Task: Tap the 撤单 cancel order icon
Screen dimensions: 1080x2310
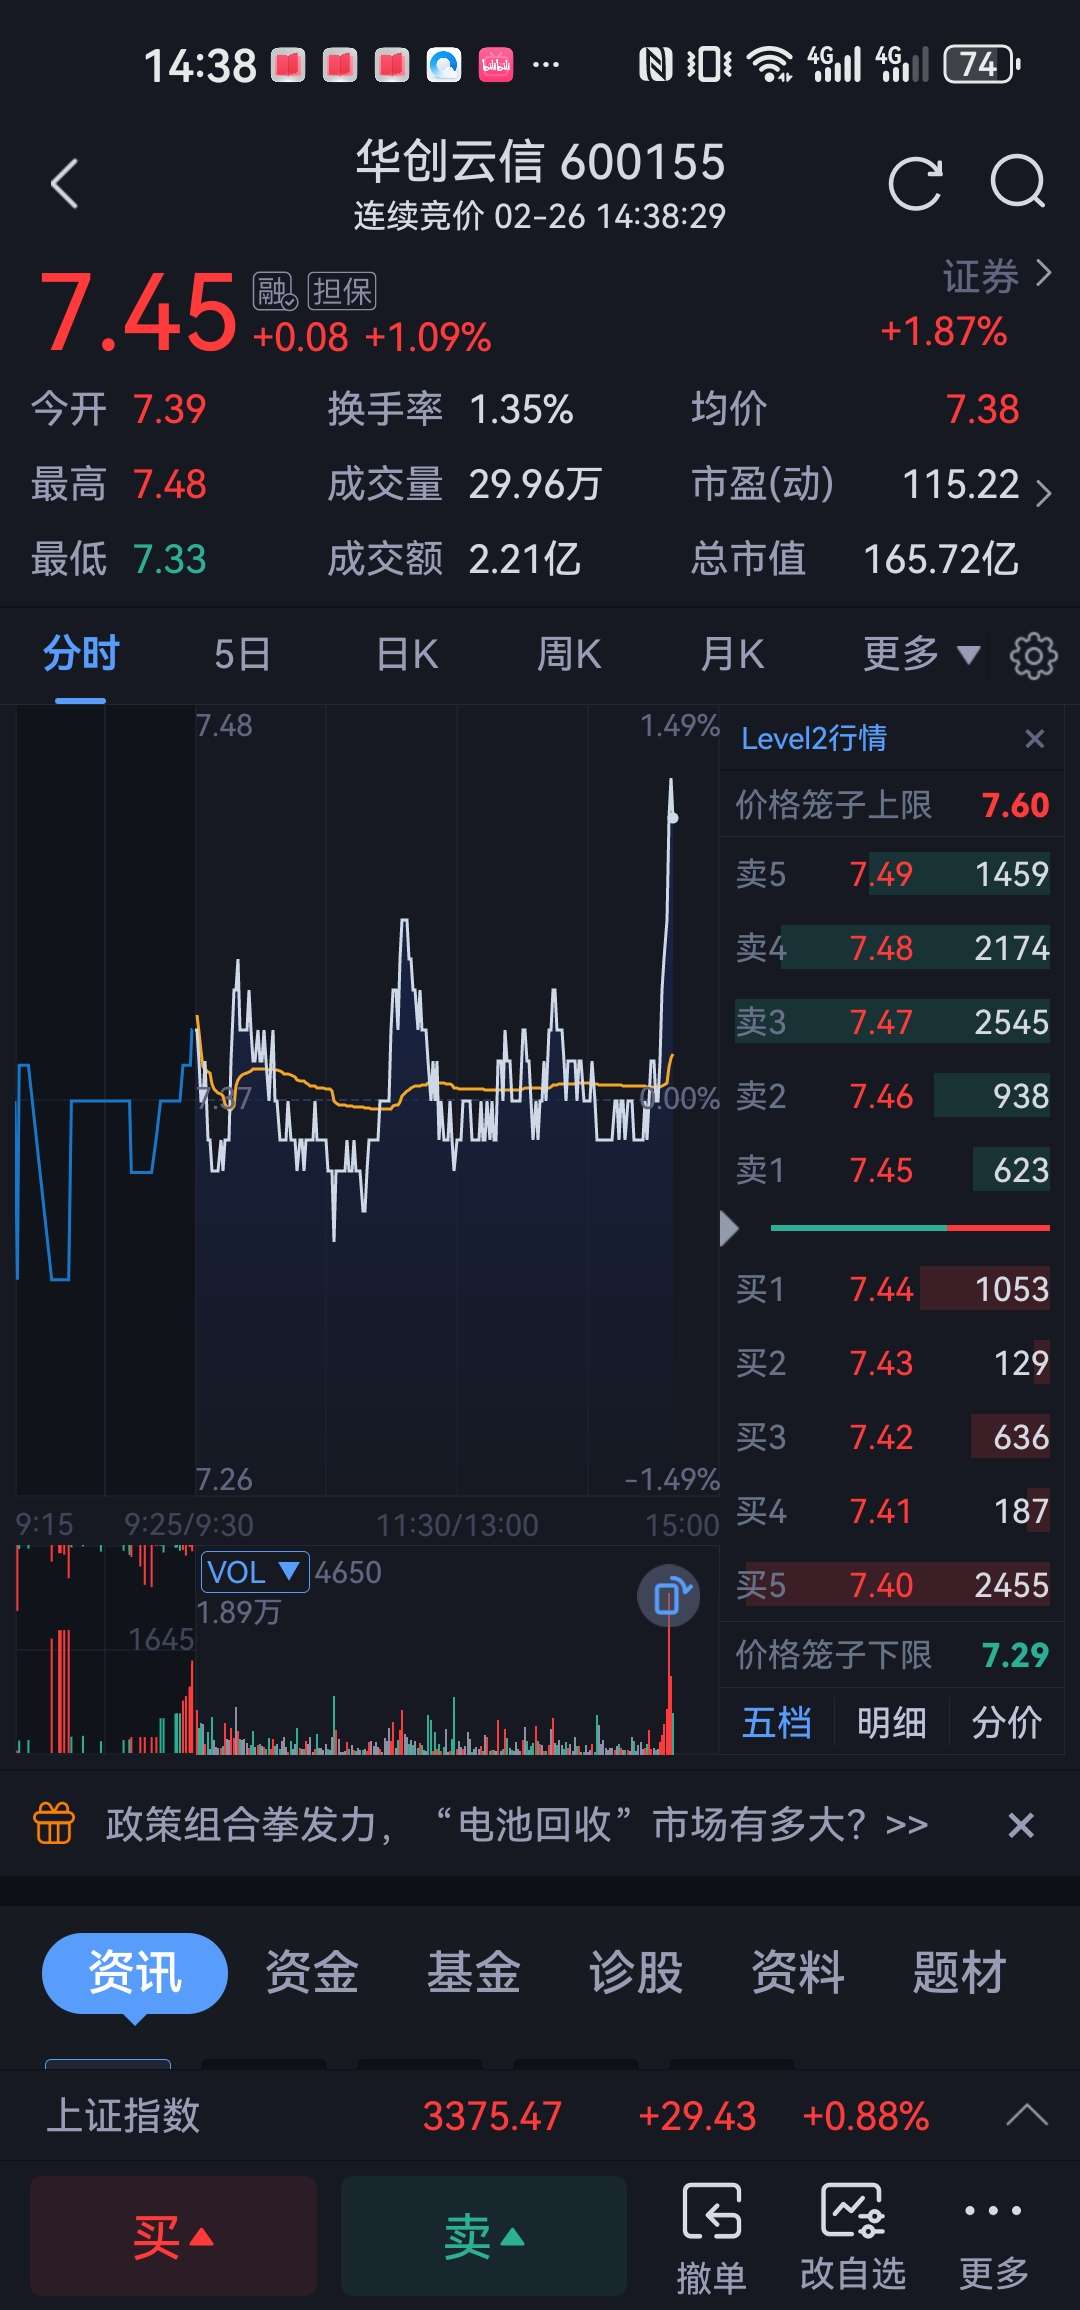Action: (x=712, y=2238)
